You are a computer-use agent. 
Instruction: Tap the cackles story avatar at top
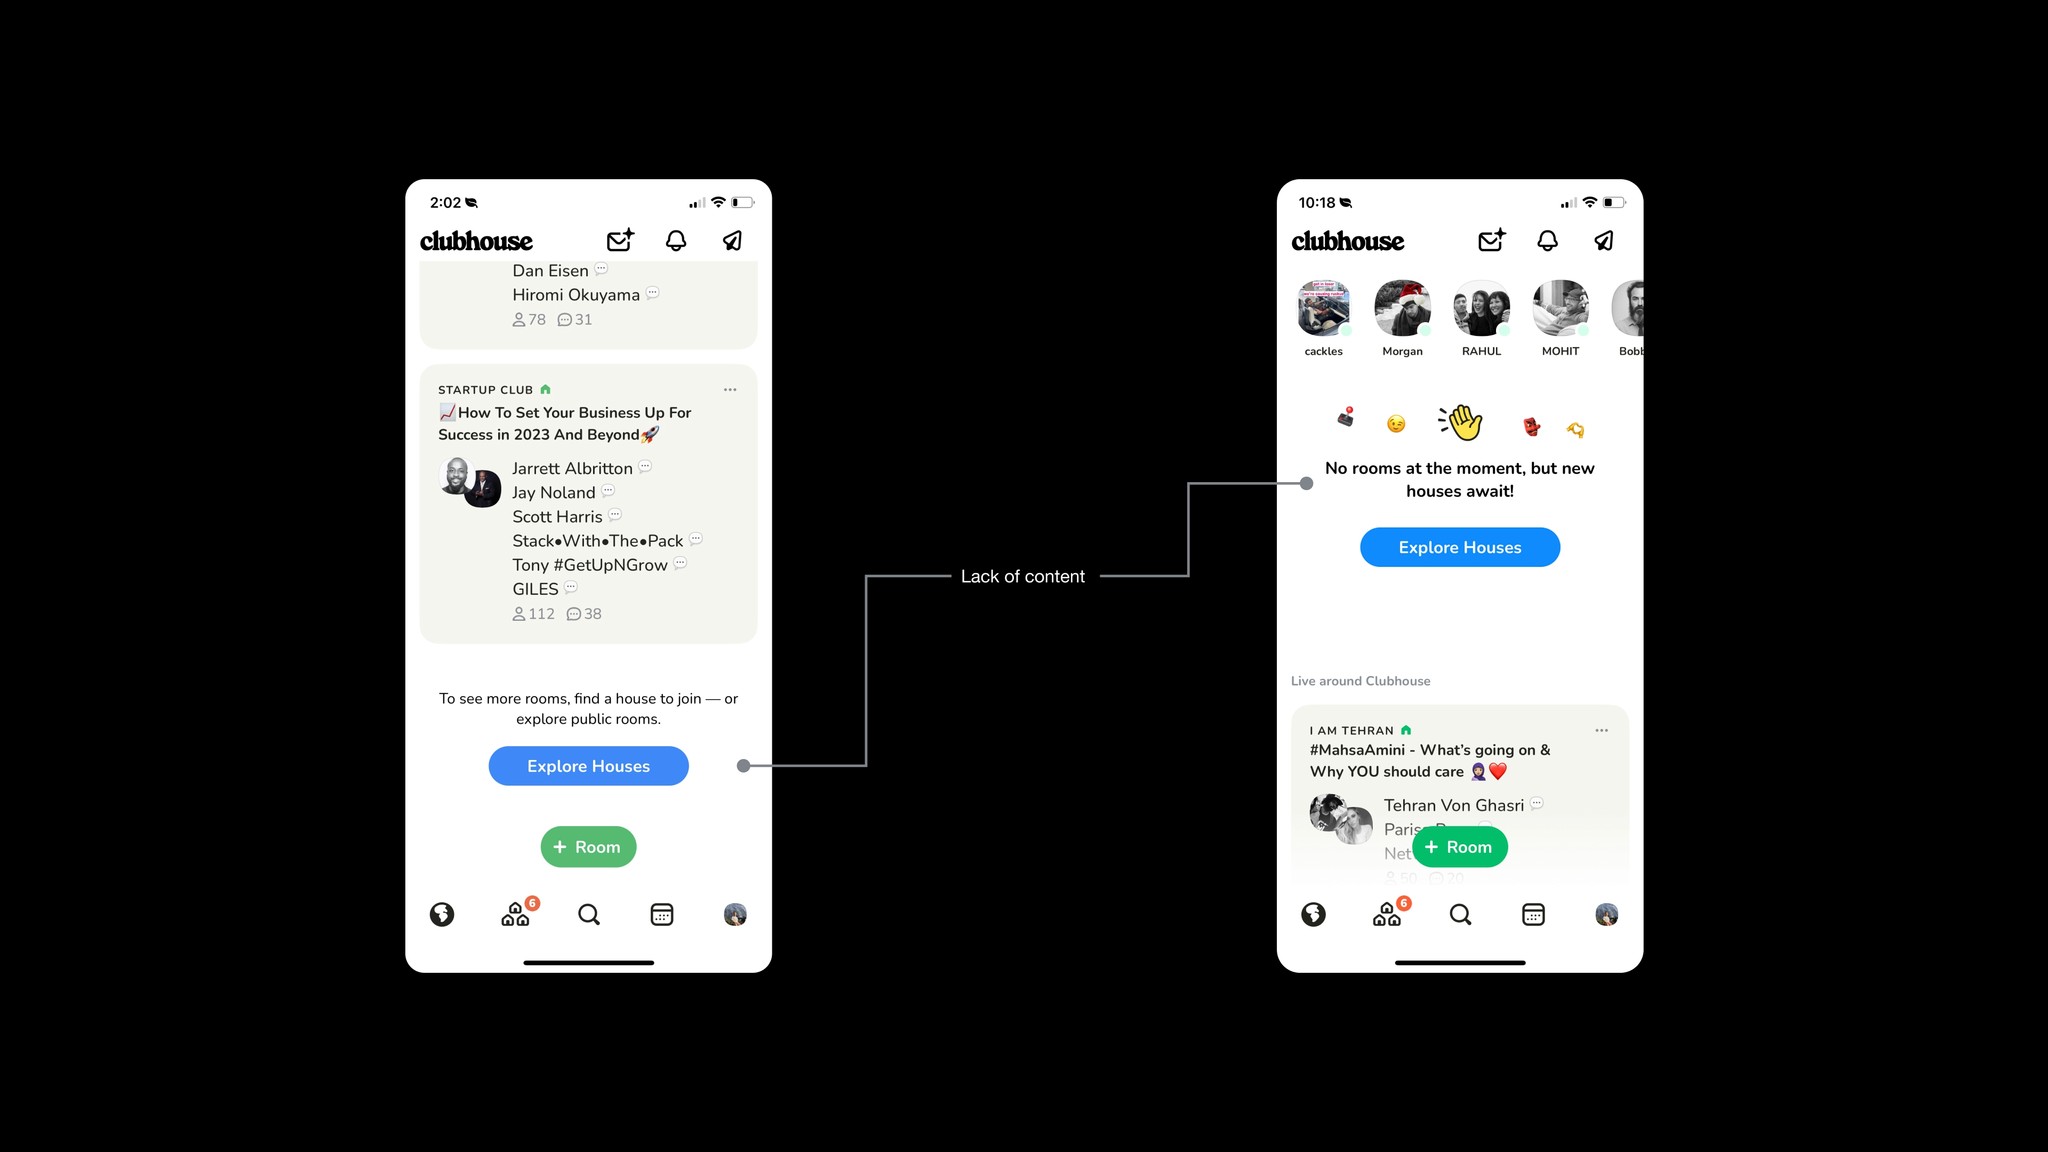click(1321, 307)
